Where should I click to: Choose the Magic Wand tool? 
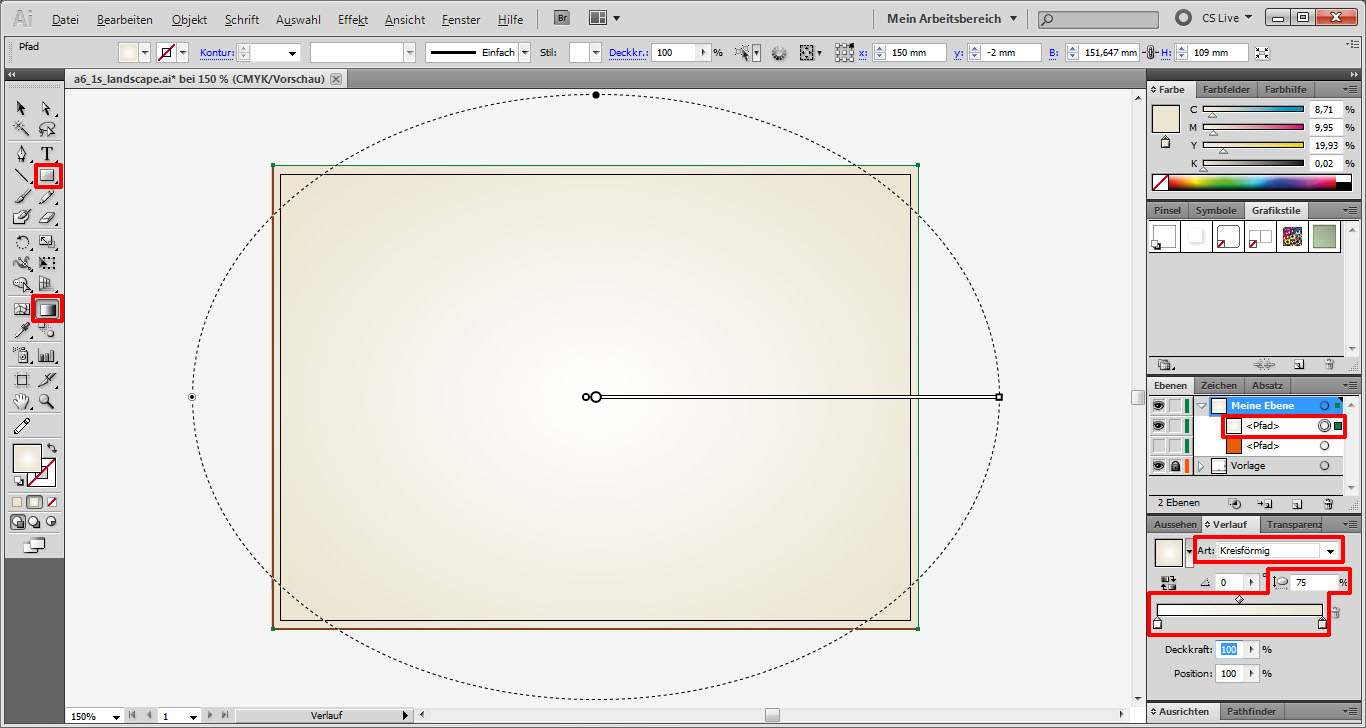click(x=22, y=129)
